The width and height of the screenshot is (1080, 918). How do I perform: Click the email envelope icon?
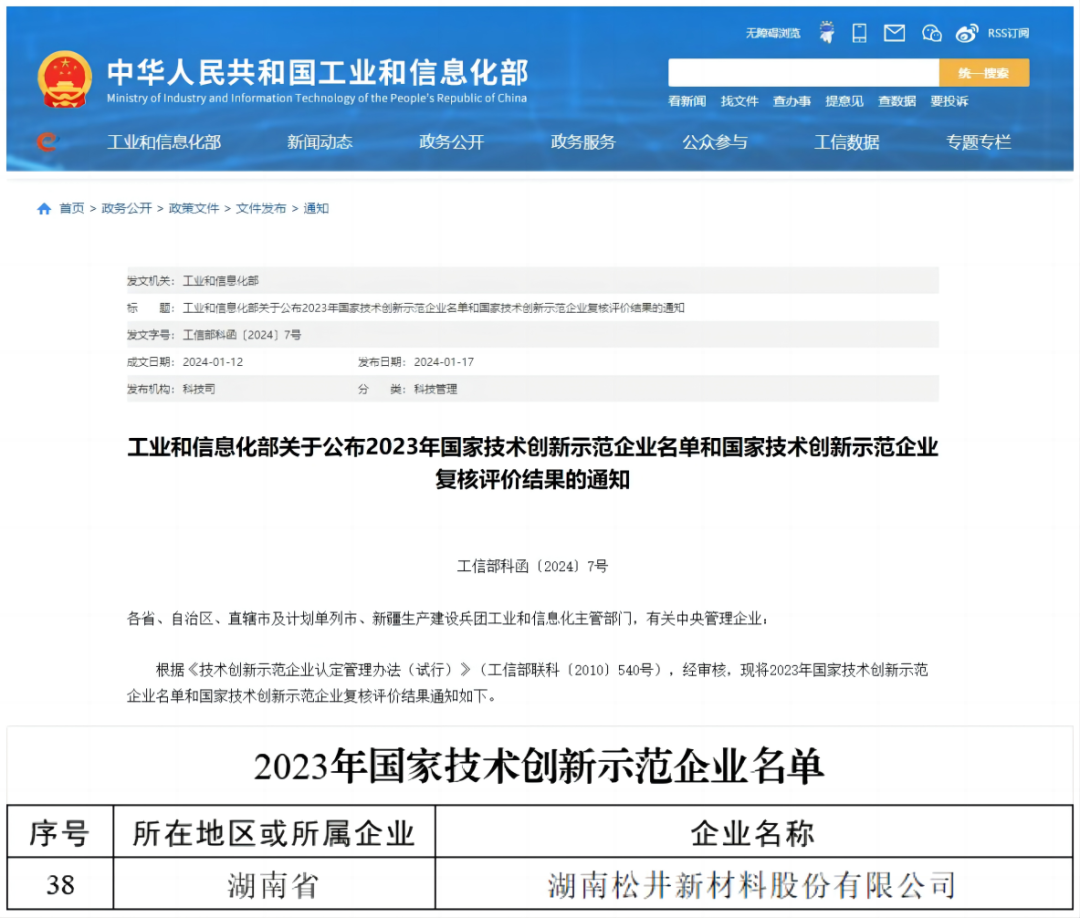[x=894, y=32]
